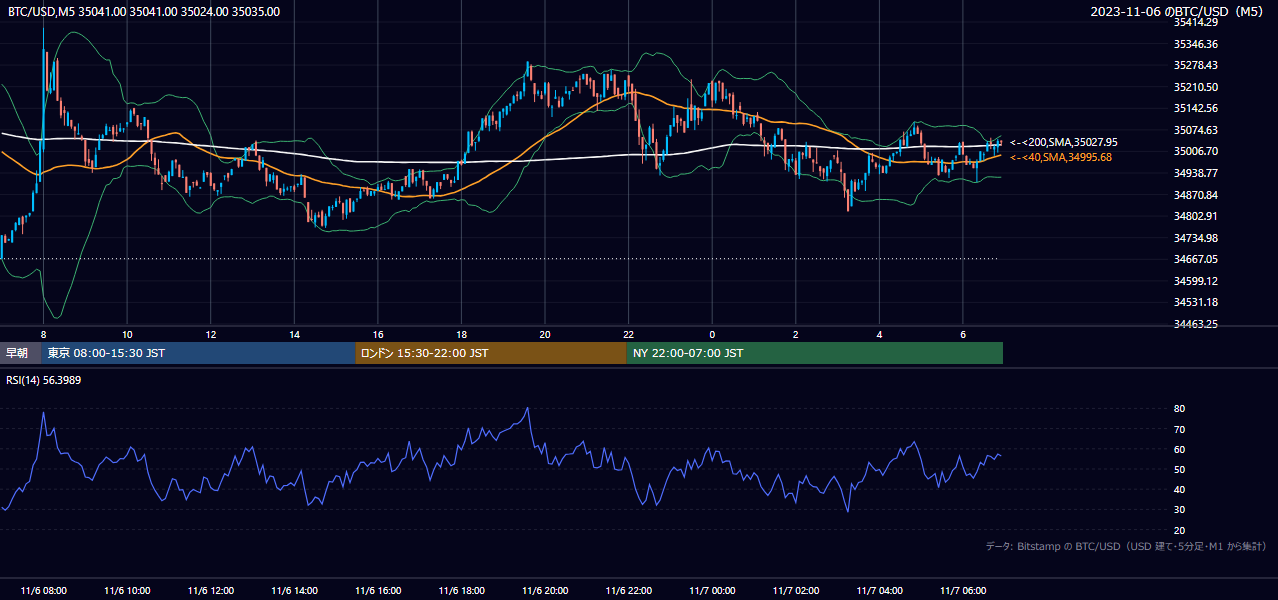Click hour tick 4 under price chart
This screenshot has width=1278, height=600.
click(879, 334)
